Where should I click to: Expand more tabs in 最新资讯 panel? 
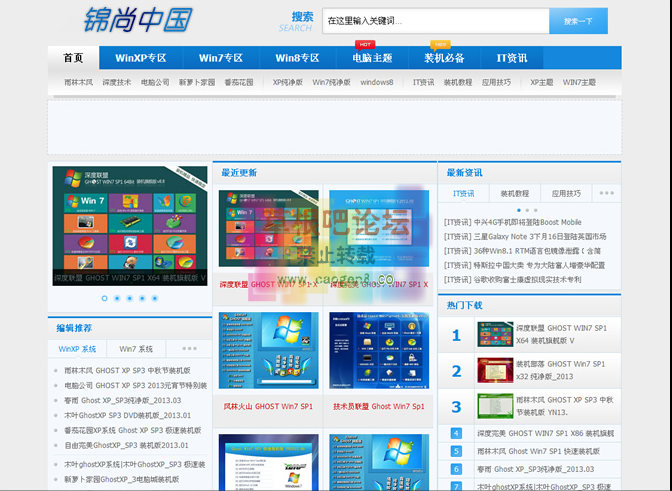tap(606, 194)
